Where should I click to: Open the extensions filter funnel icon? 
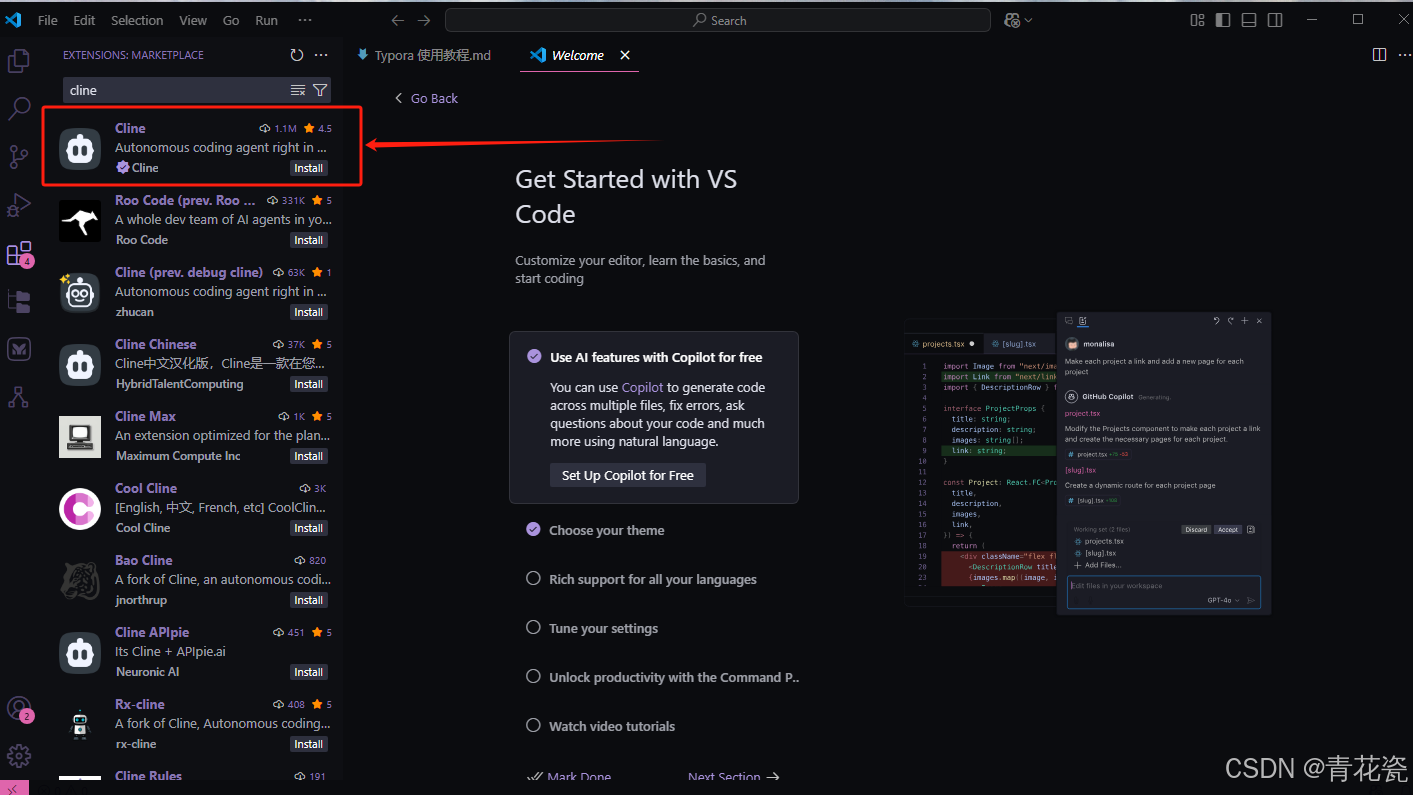320,90
